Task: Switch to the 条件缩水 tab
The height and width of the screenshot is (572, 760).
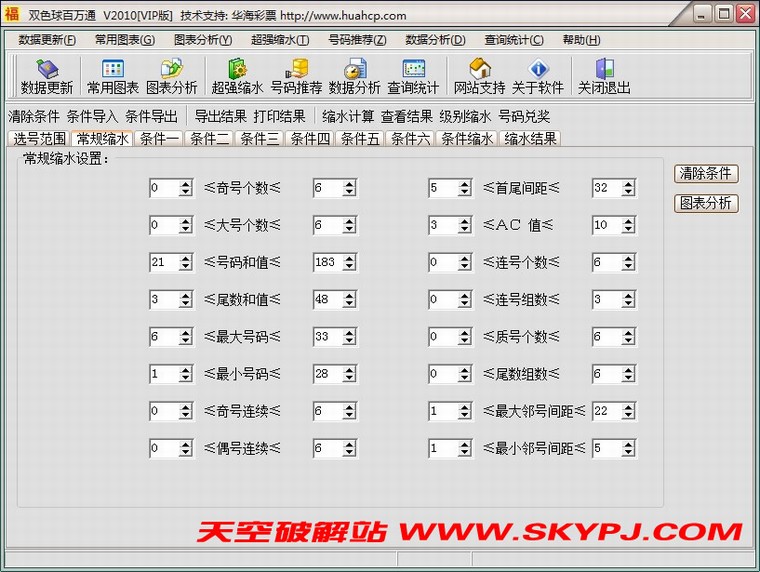Action: [467, 139]
